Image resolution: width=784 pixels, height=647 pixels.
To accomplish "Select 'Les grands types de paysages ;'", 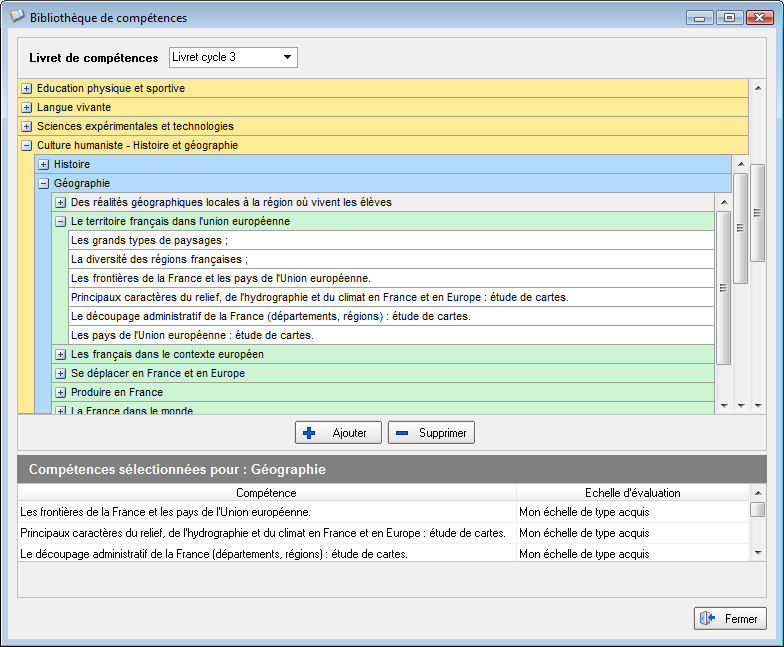I will coord(391,240).
